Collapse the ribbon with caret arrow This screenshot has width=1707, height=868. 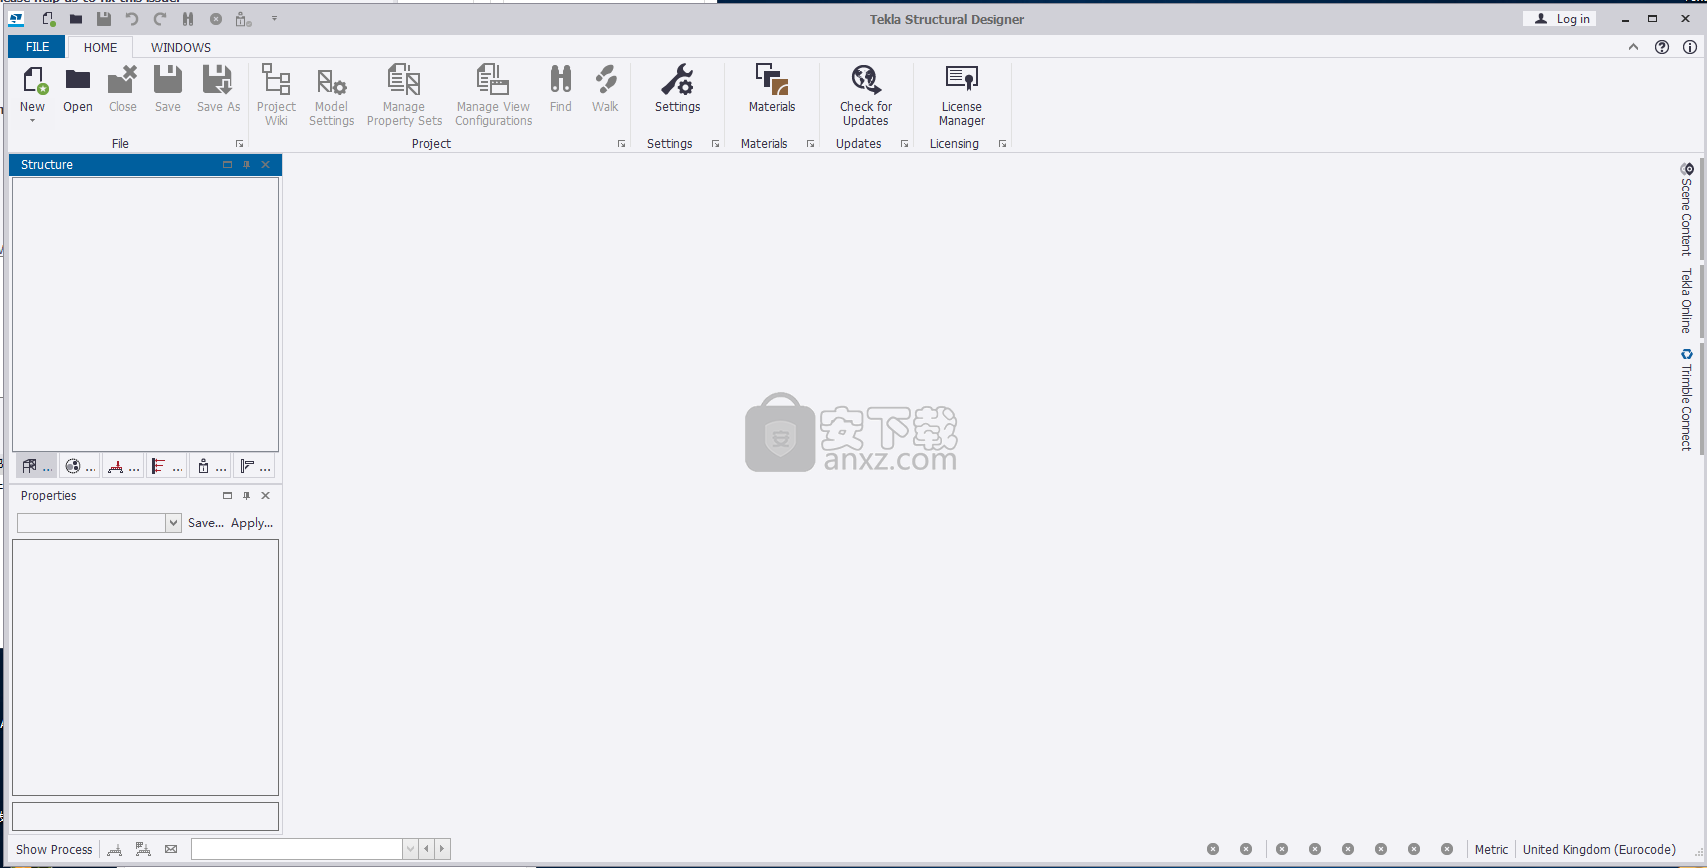click(1633, 47)
